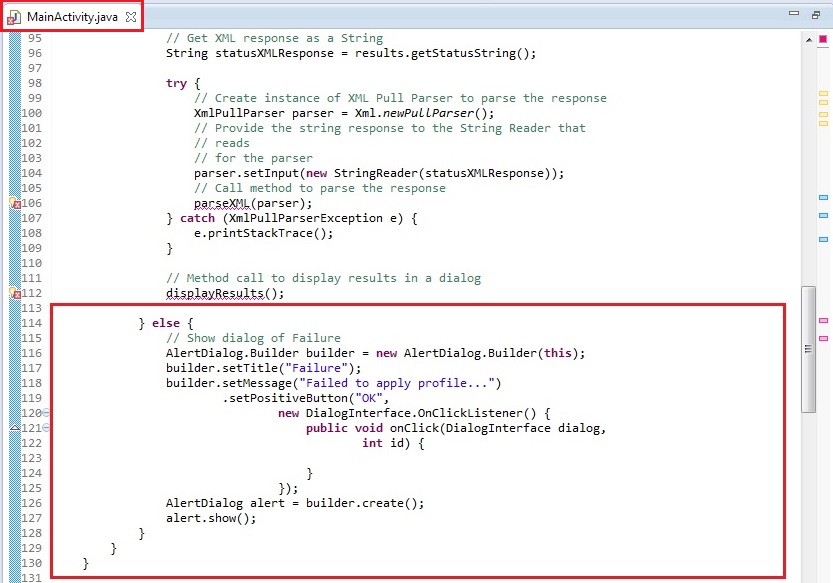Click line number 114 in the gutter
The width and height of the screenshot is (833, 583).
coord(33,323)
